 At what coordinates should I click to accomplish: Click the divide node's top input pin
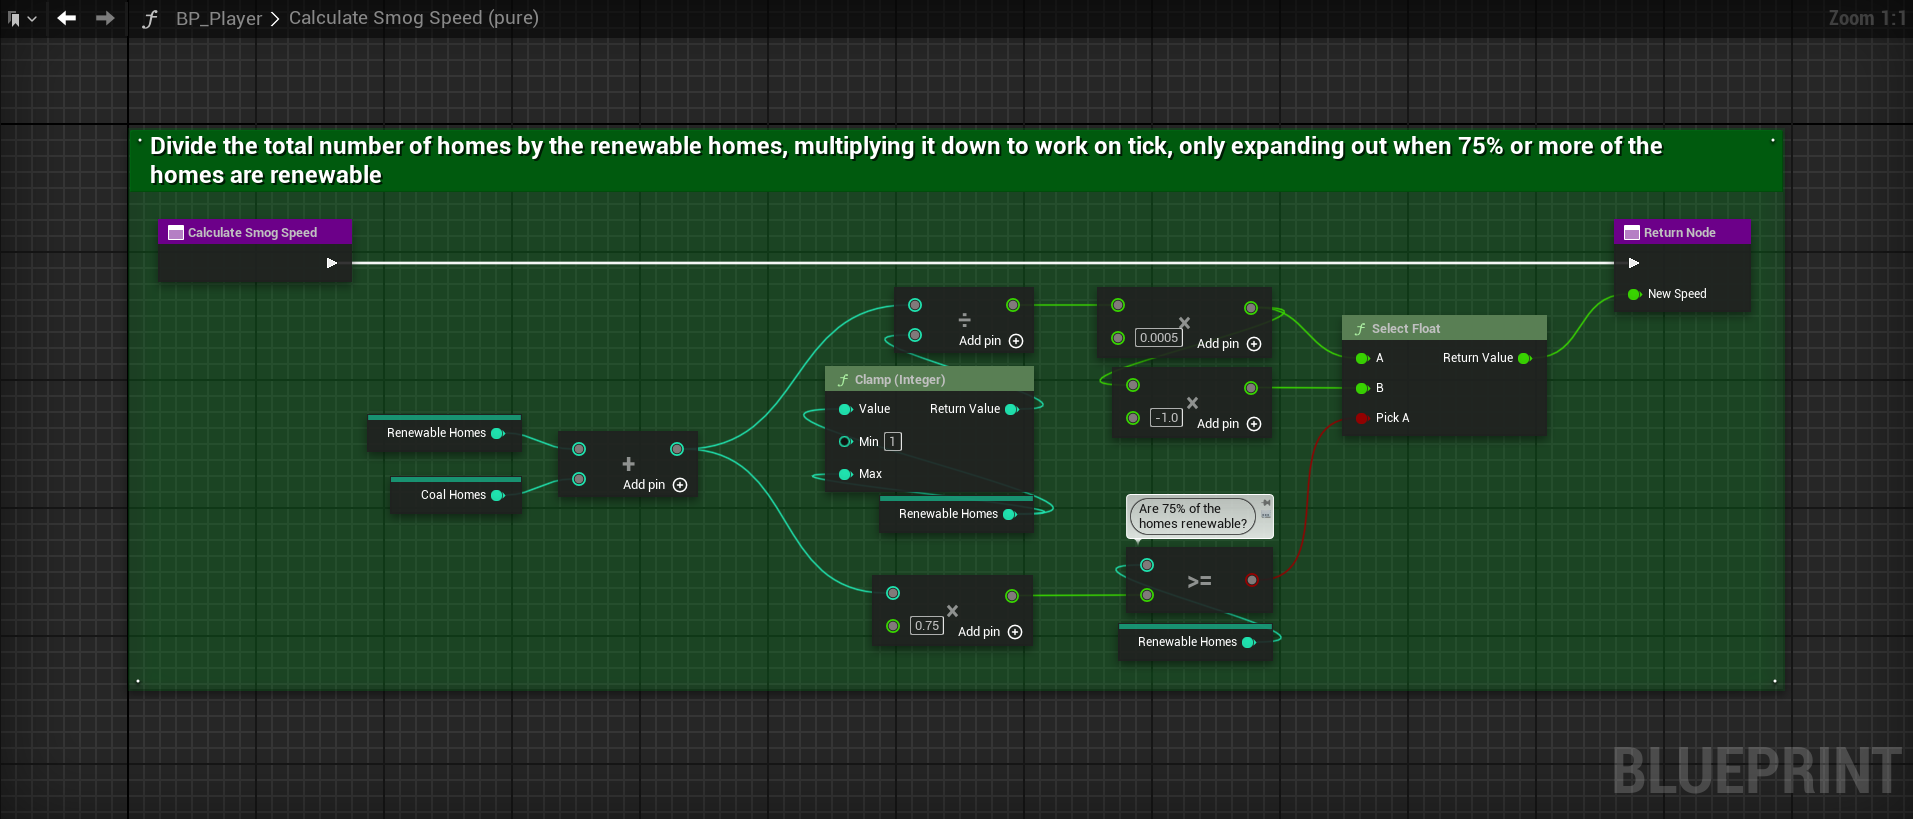915,305
